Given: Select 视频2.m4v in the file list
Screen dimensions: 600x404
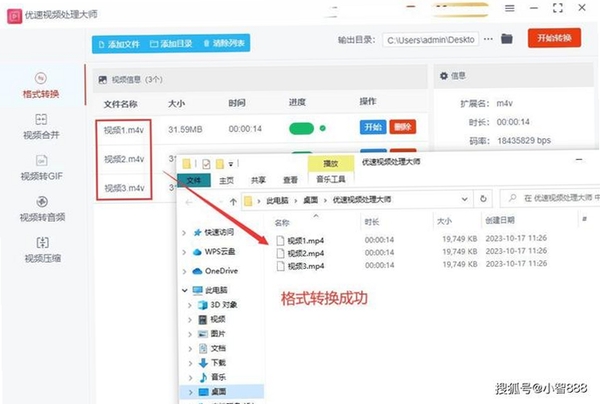Looking at the screenshot, I should [124, 159].
